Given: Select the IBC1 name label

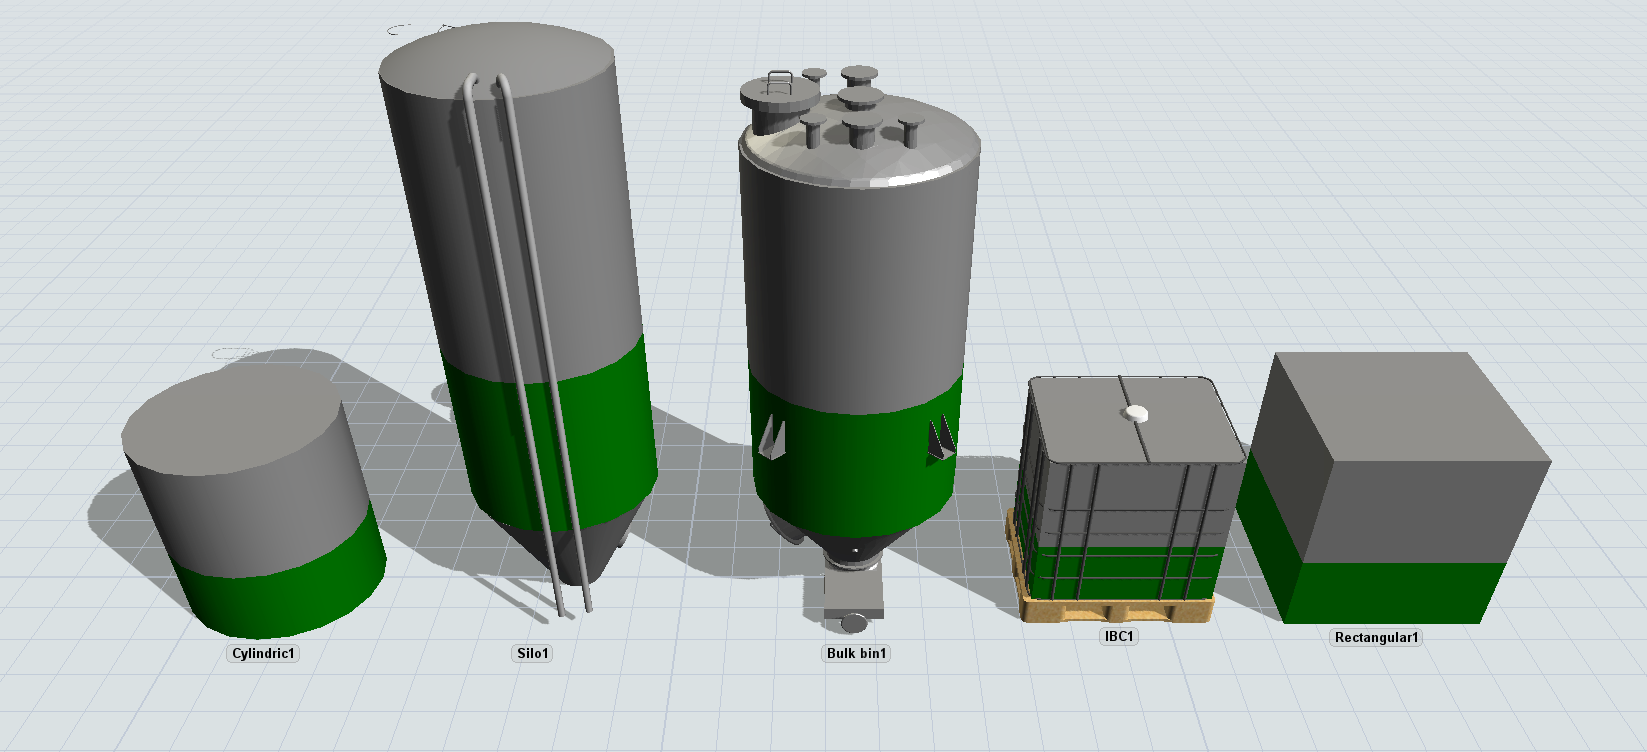Looking at the screenshot, I should 1118,637.
